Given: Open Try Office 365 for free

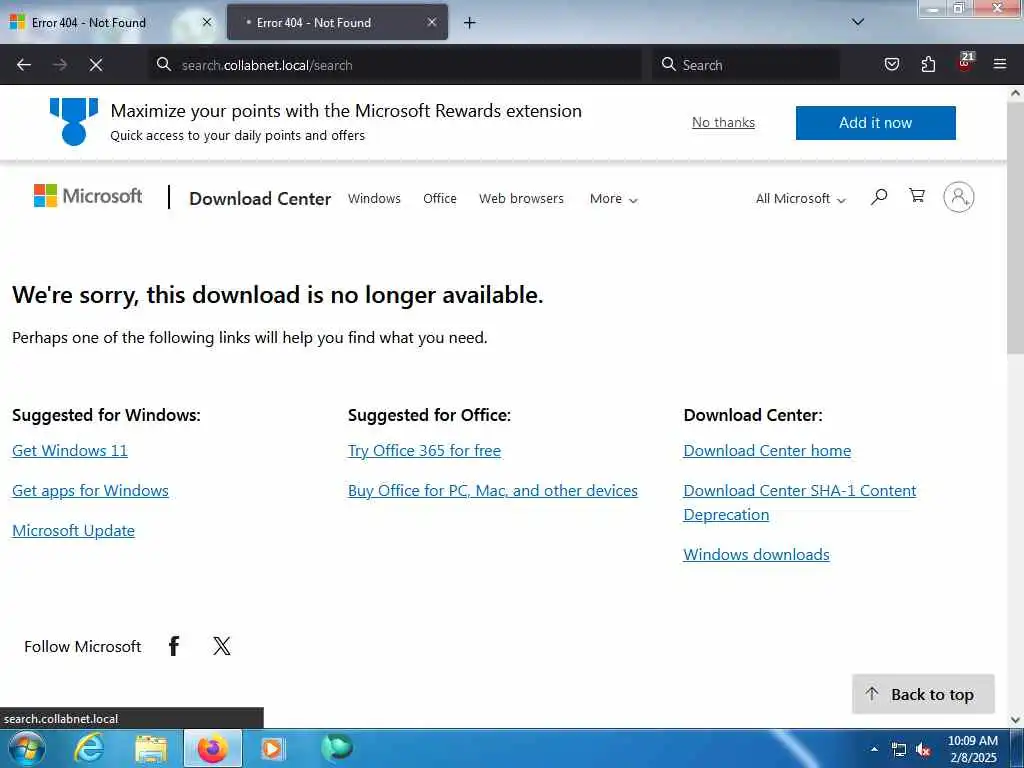Looking at the screenshot, I should click(424, 451).
